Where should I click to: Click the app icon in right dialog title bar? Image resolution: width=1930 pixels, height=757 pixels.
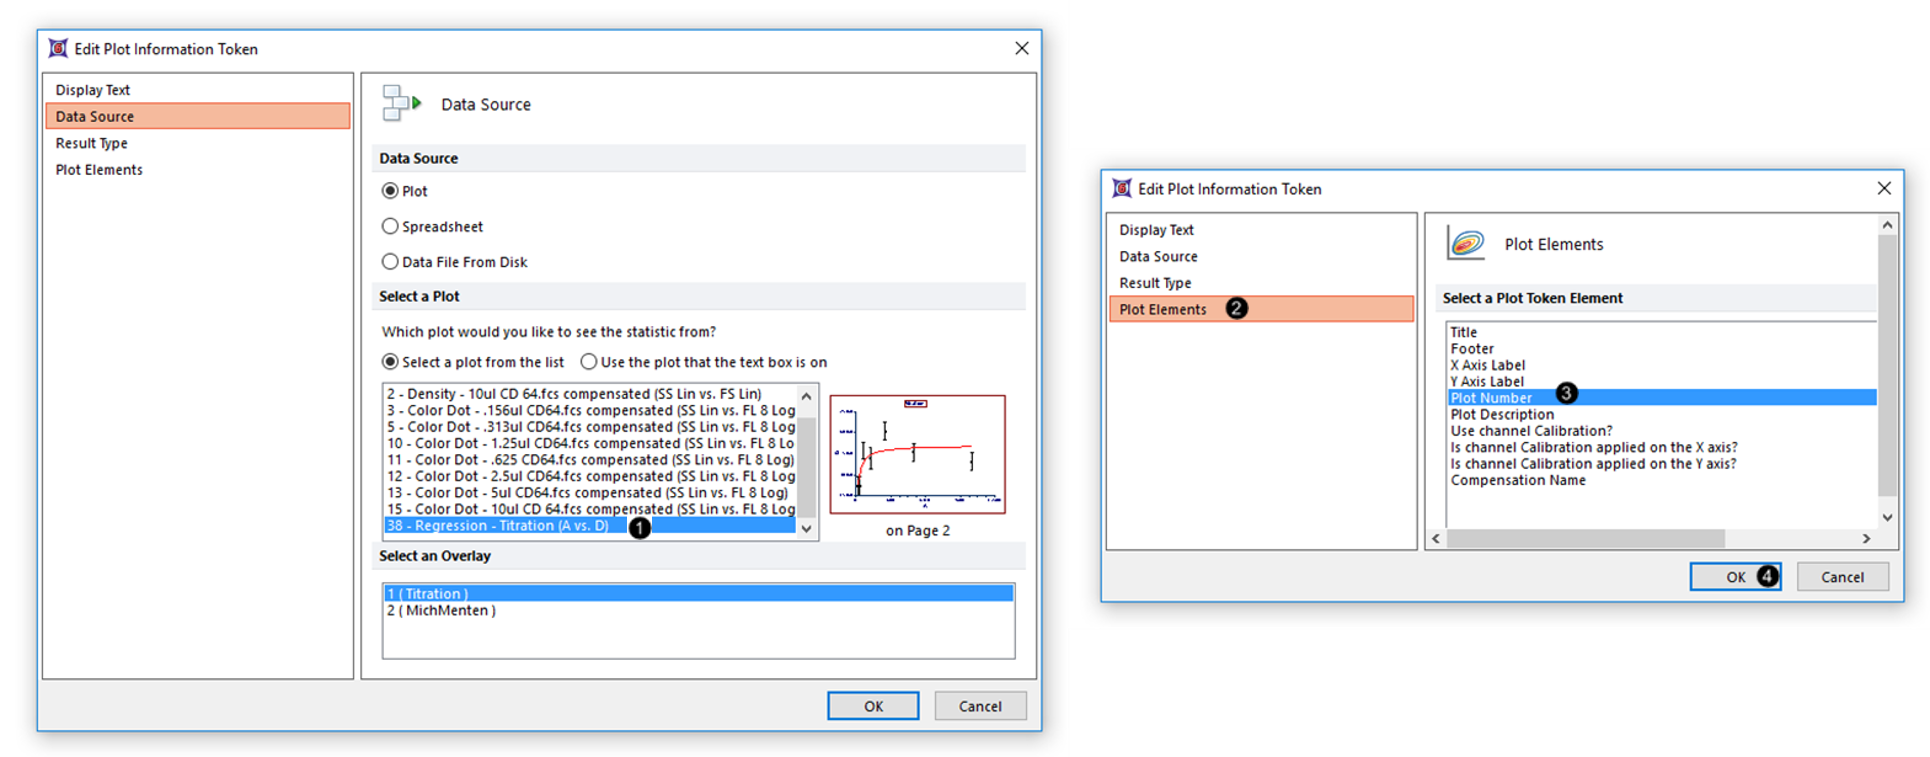pyautogui.click(x=1122, y=188)
